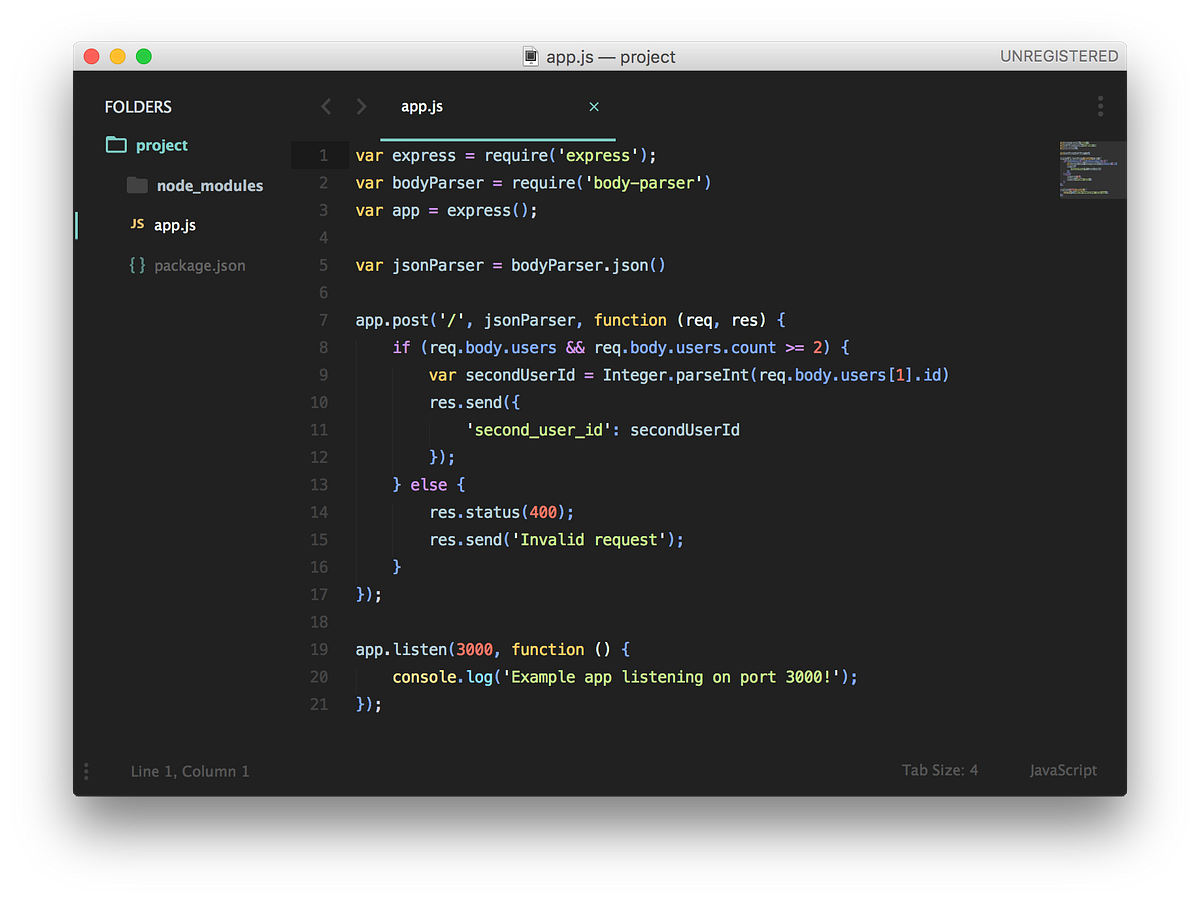Click the 'second_user_id' string
Viewport: 1200px width, 901px height.
click(539, 430)
